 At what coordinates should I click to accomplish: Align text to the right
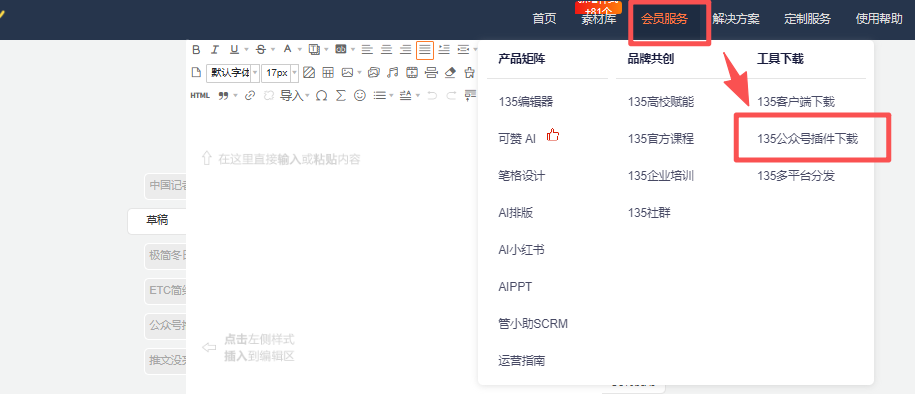(x=406, y=50)
